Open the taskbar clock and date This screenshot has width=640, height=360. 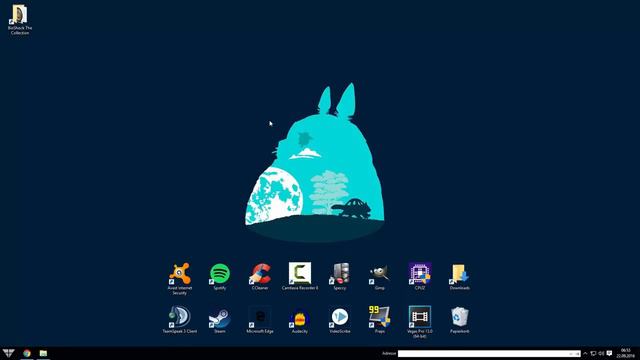point(625,353)
